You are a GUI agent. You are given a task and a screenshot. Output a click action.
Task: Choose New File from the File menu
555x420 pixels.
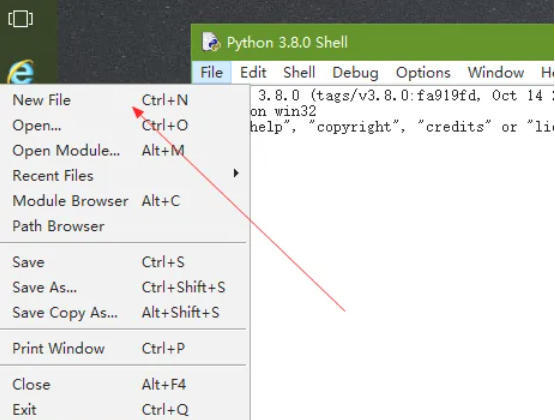pyautogui.click(x=124, y=100)
